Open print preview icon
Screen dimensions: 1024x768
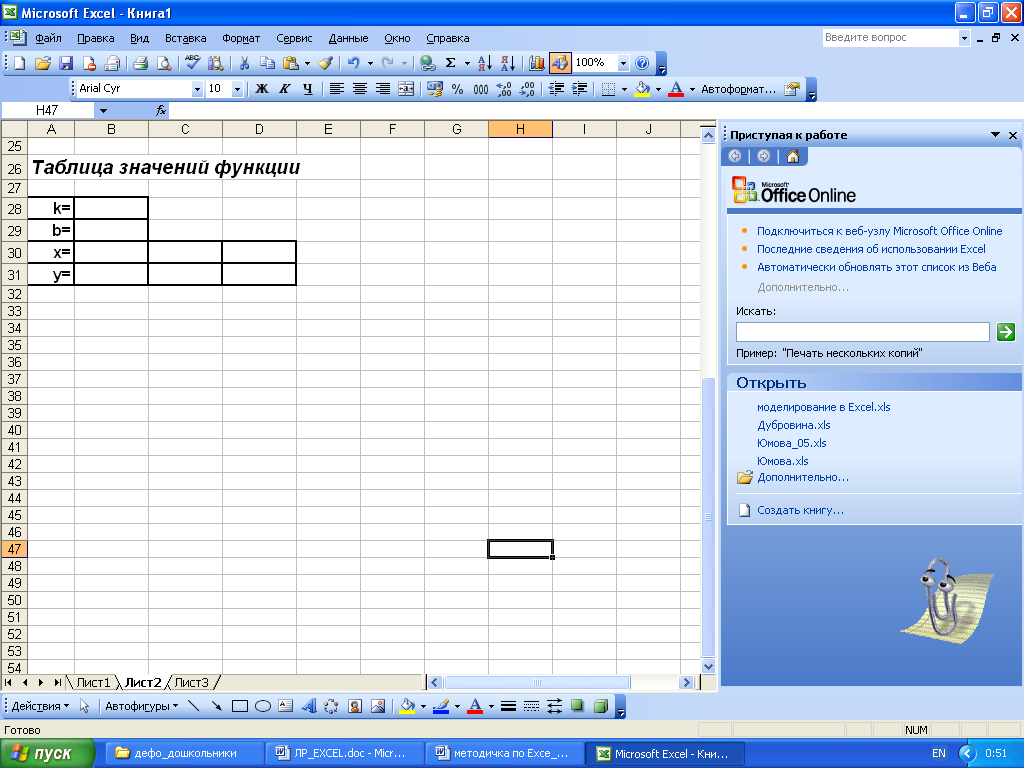point(164,63)
